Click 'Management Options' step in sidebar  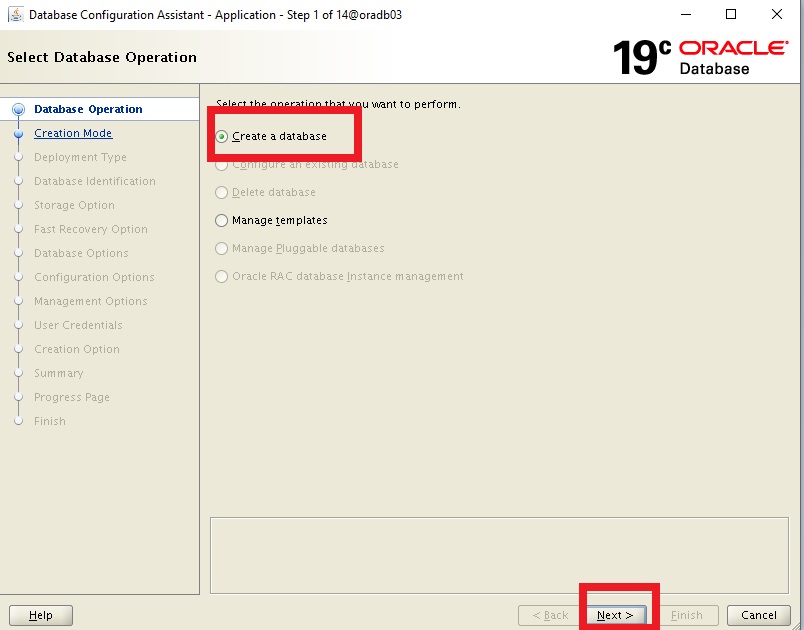[91, 301]
